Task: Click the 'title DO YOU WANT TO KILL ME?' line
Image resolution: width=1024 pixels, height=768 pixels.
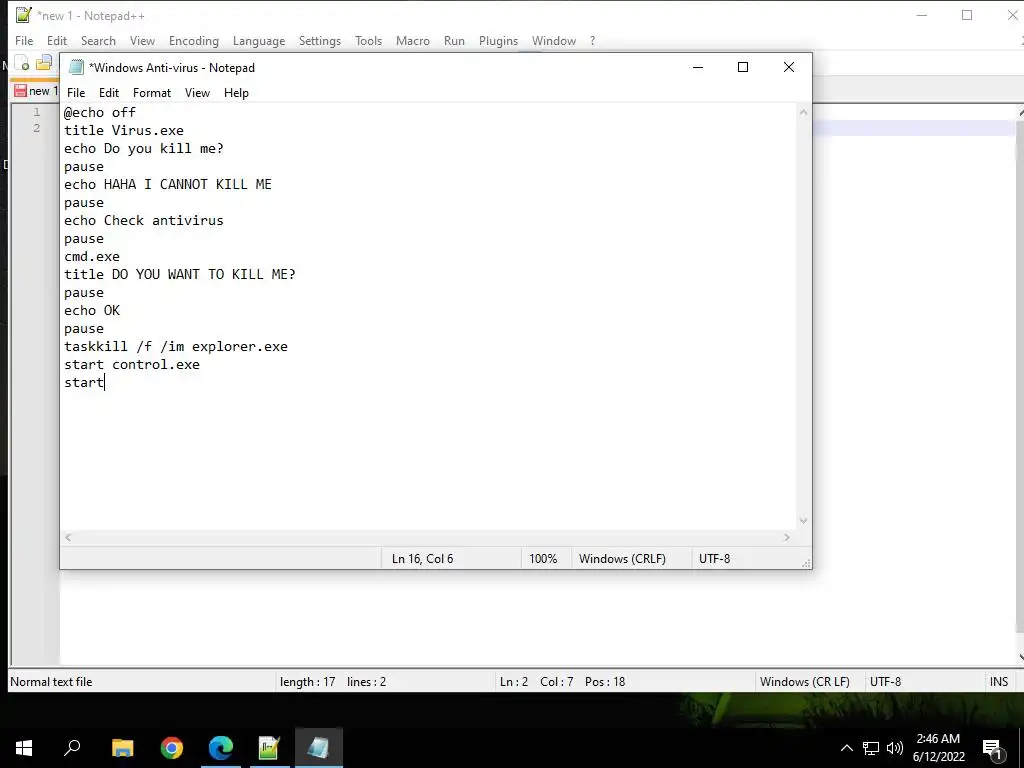Action: click(x=180, y=275)
